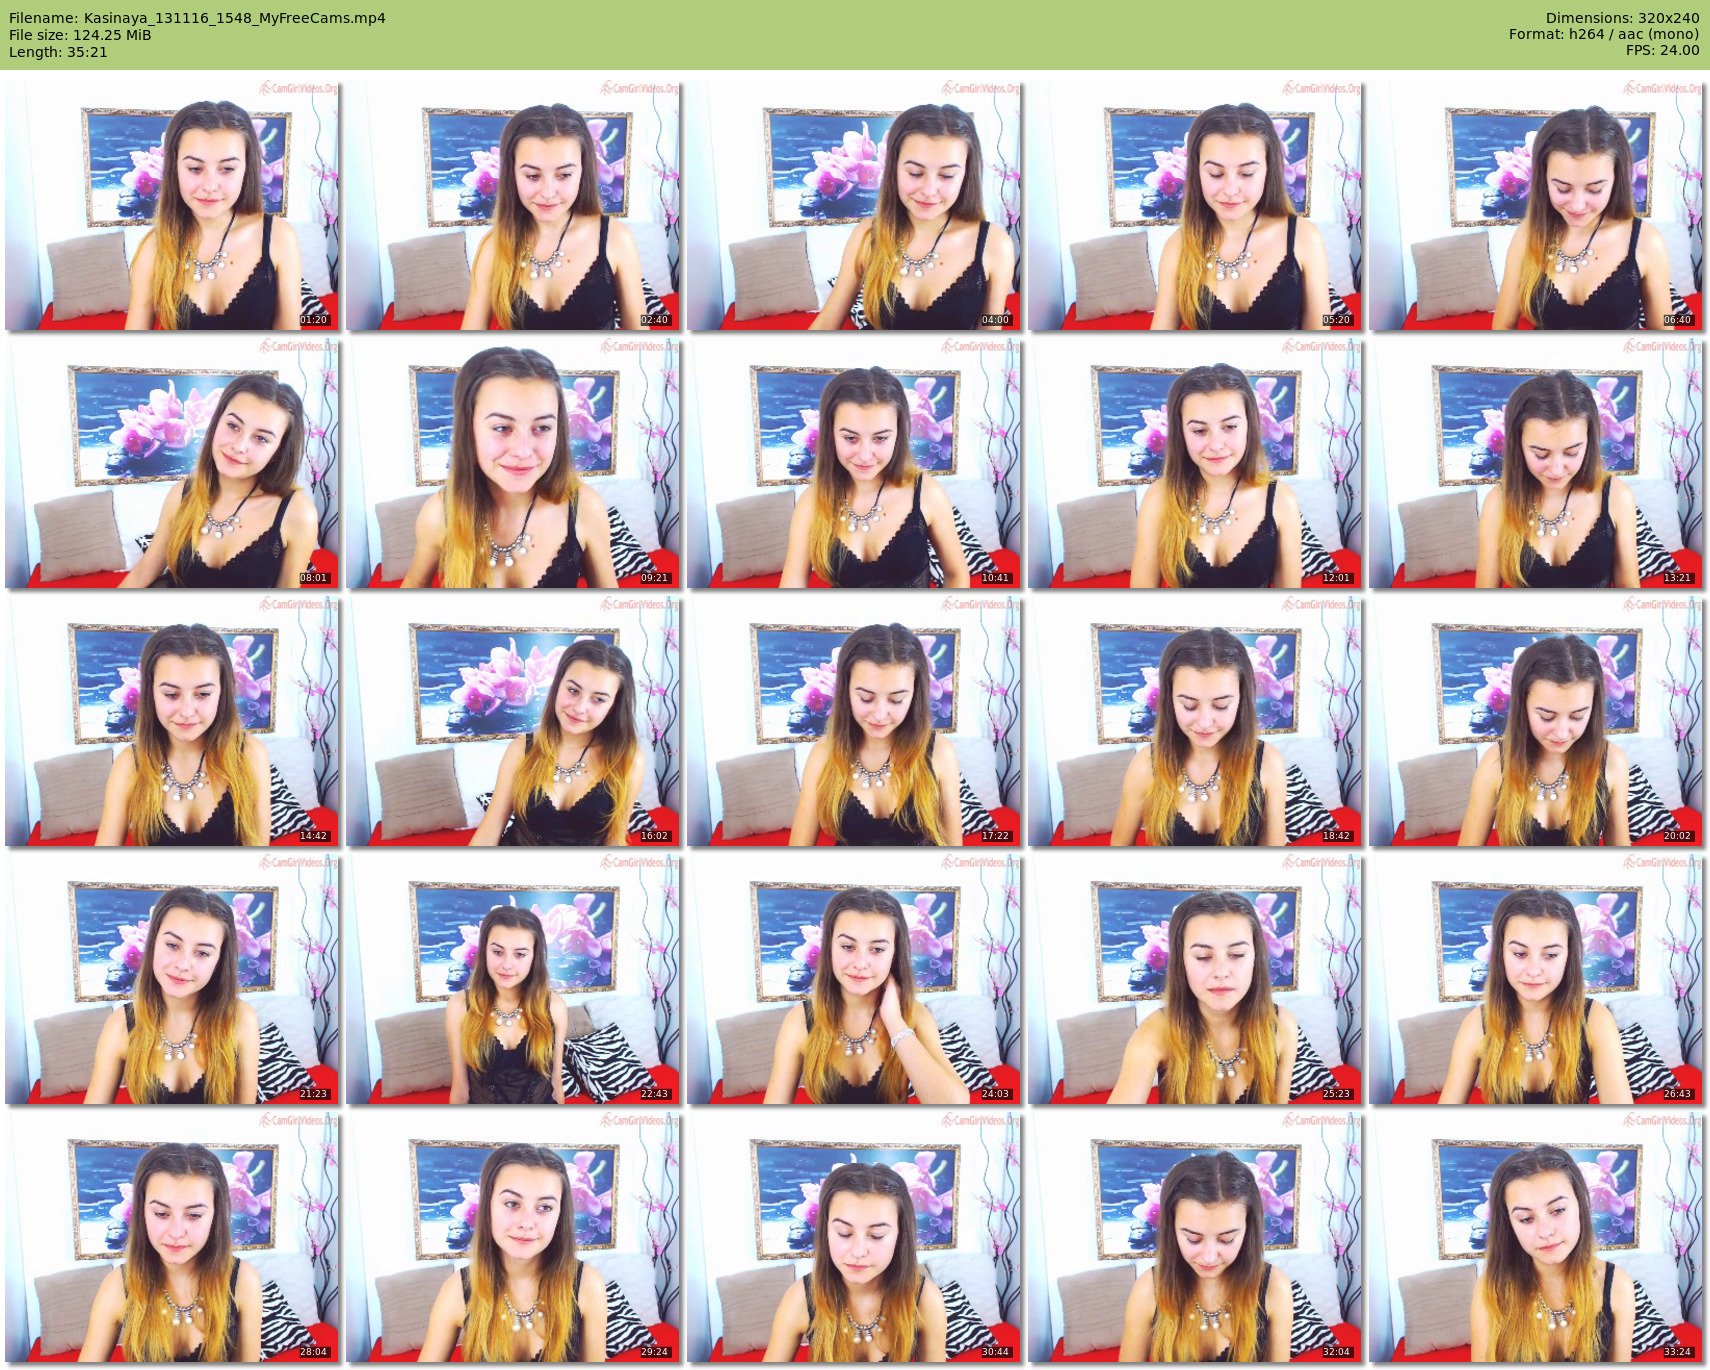Image resolution: width=1710 pixels, height=1370 pixels.
Task: Open the frame stamped 18:42
Action: point(1195,721)
